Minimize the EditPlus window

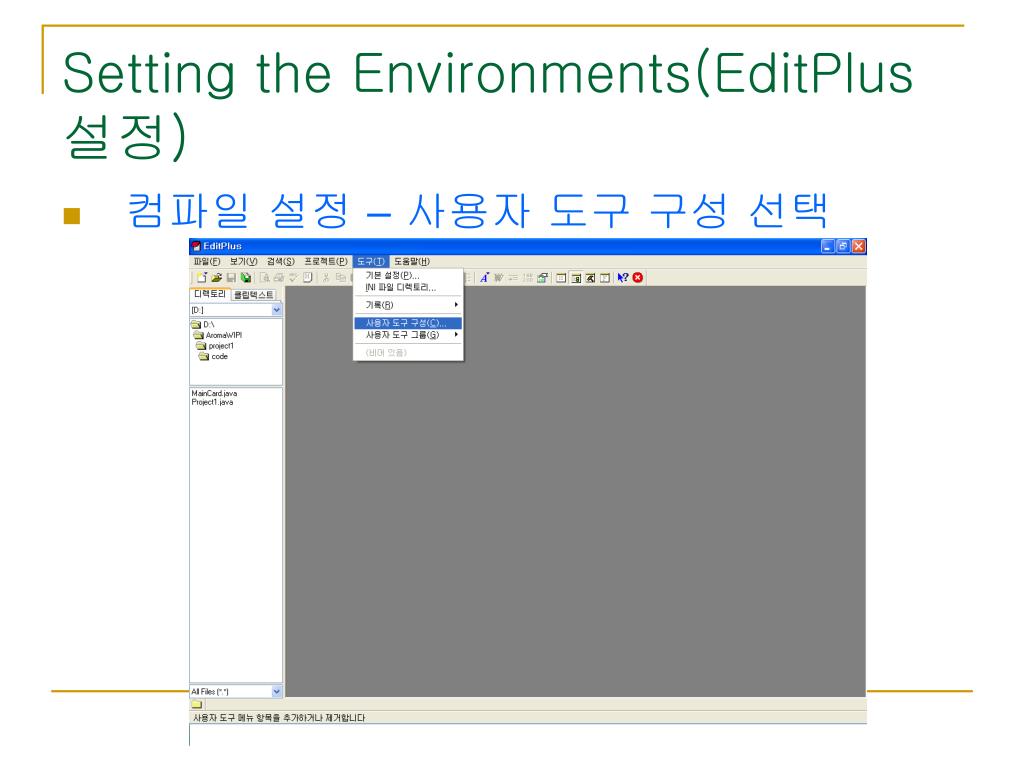(827, 246)
